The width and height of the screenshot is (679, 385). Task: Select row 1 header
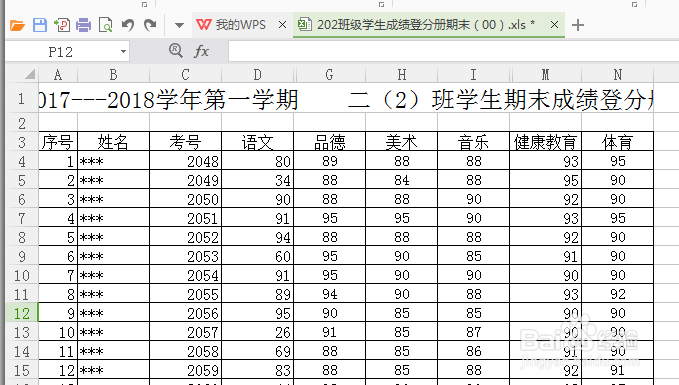22,98
